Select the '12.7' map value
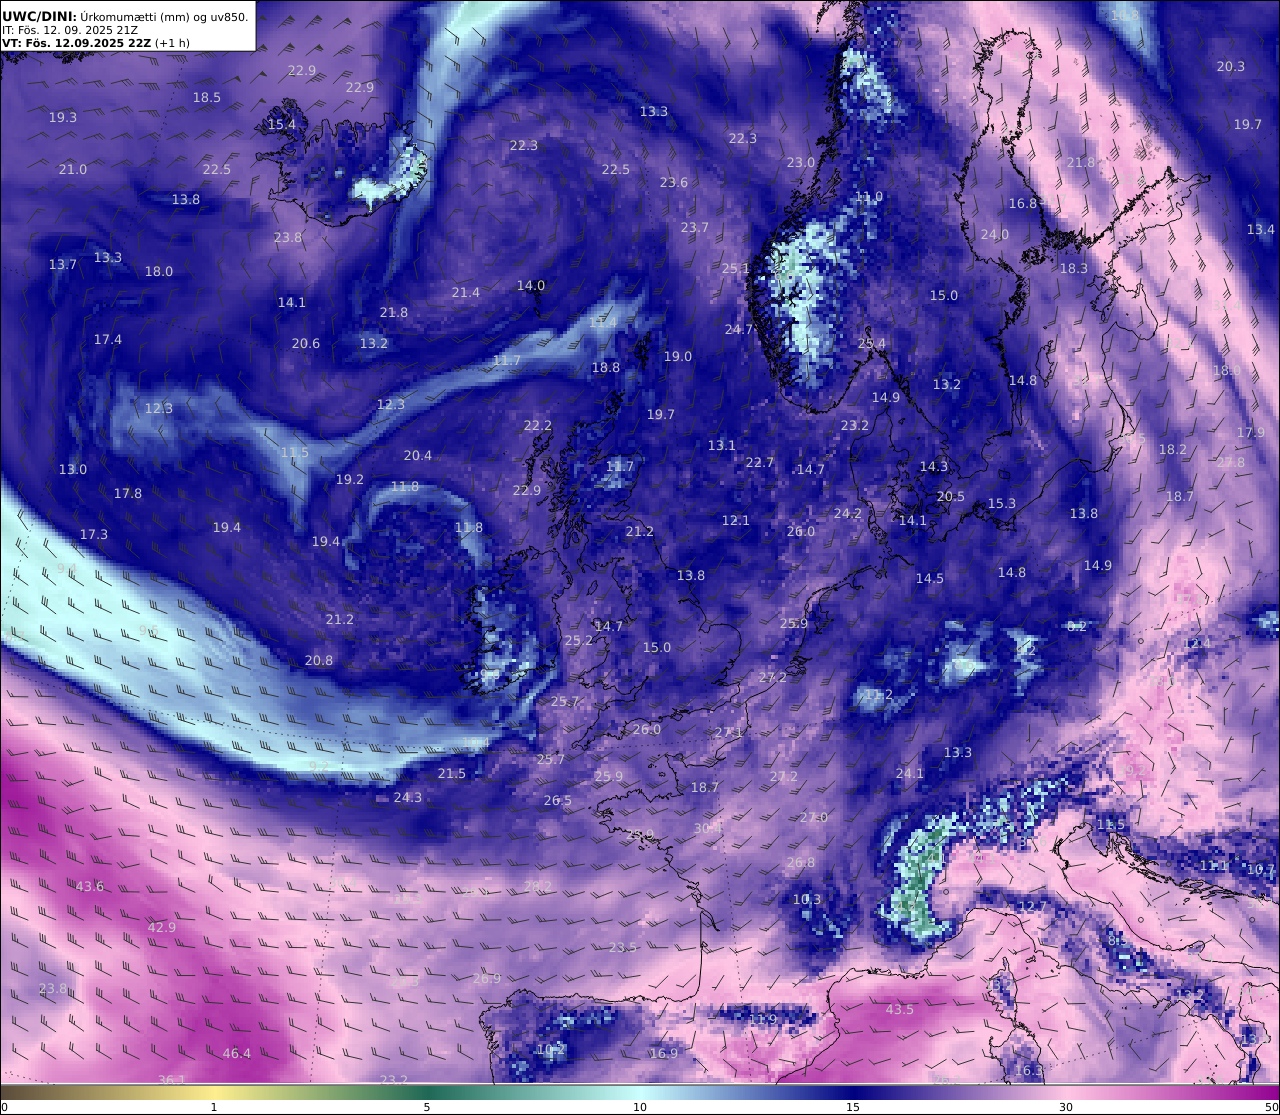Screen dimensions: 1280x1115 [x=1032, y=907]
